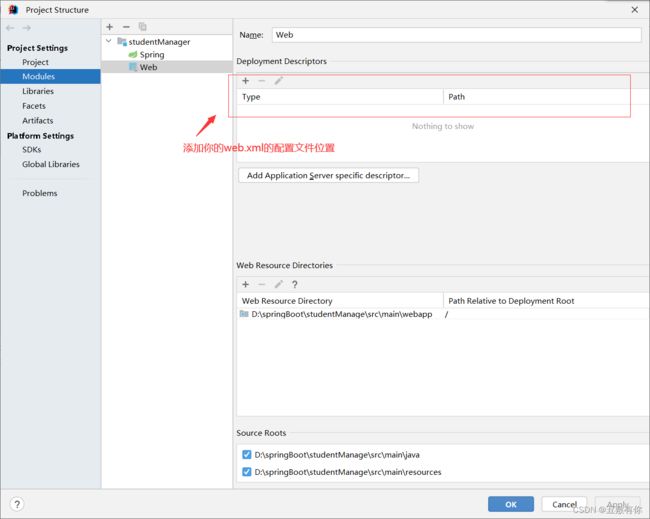
Task: Open the Project settings section
Action: [35, 62]
